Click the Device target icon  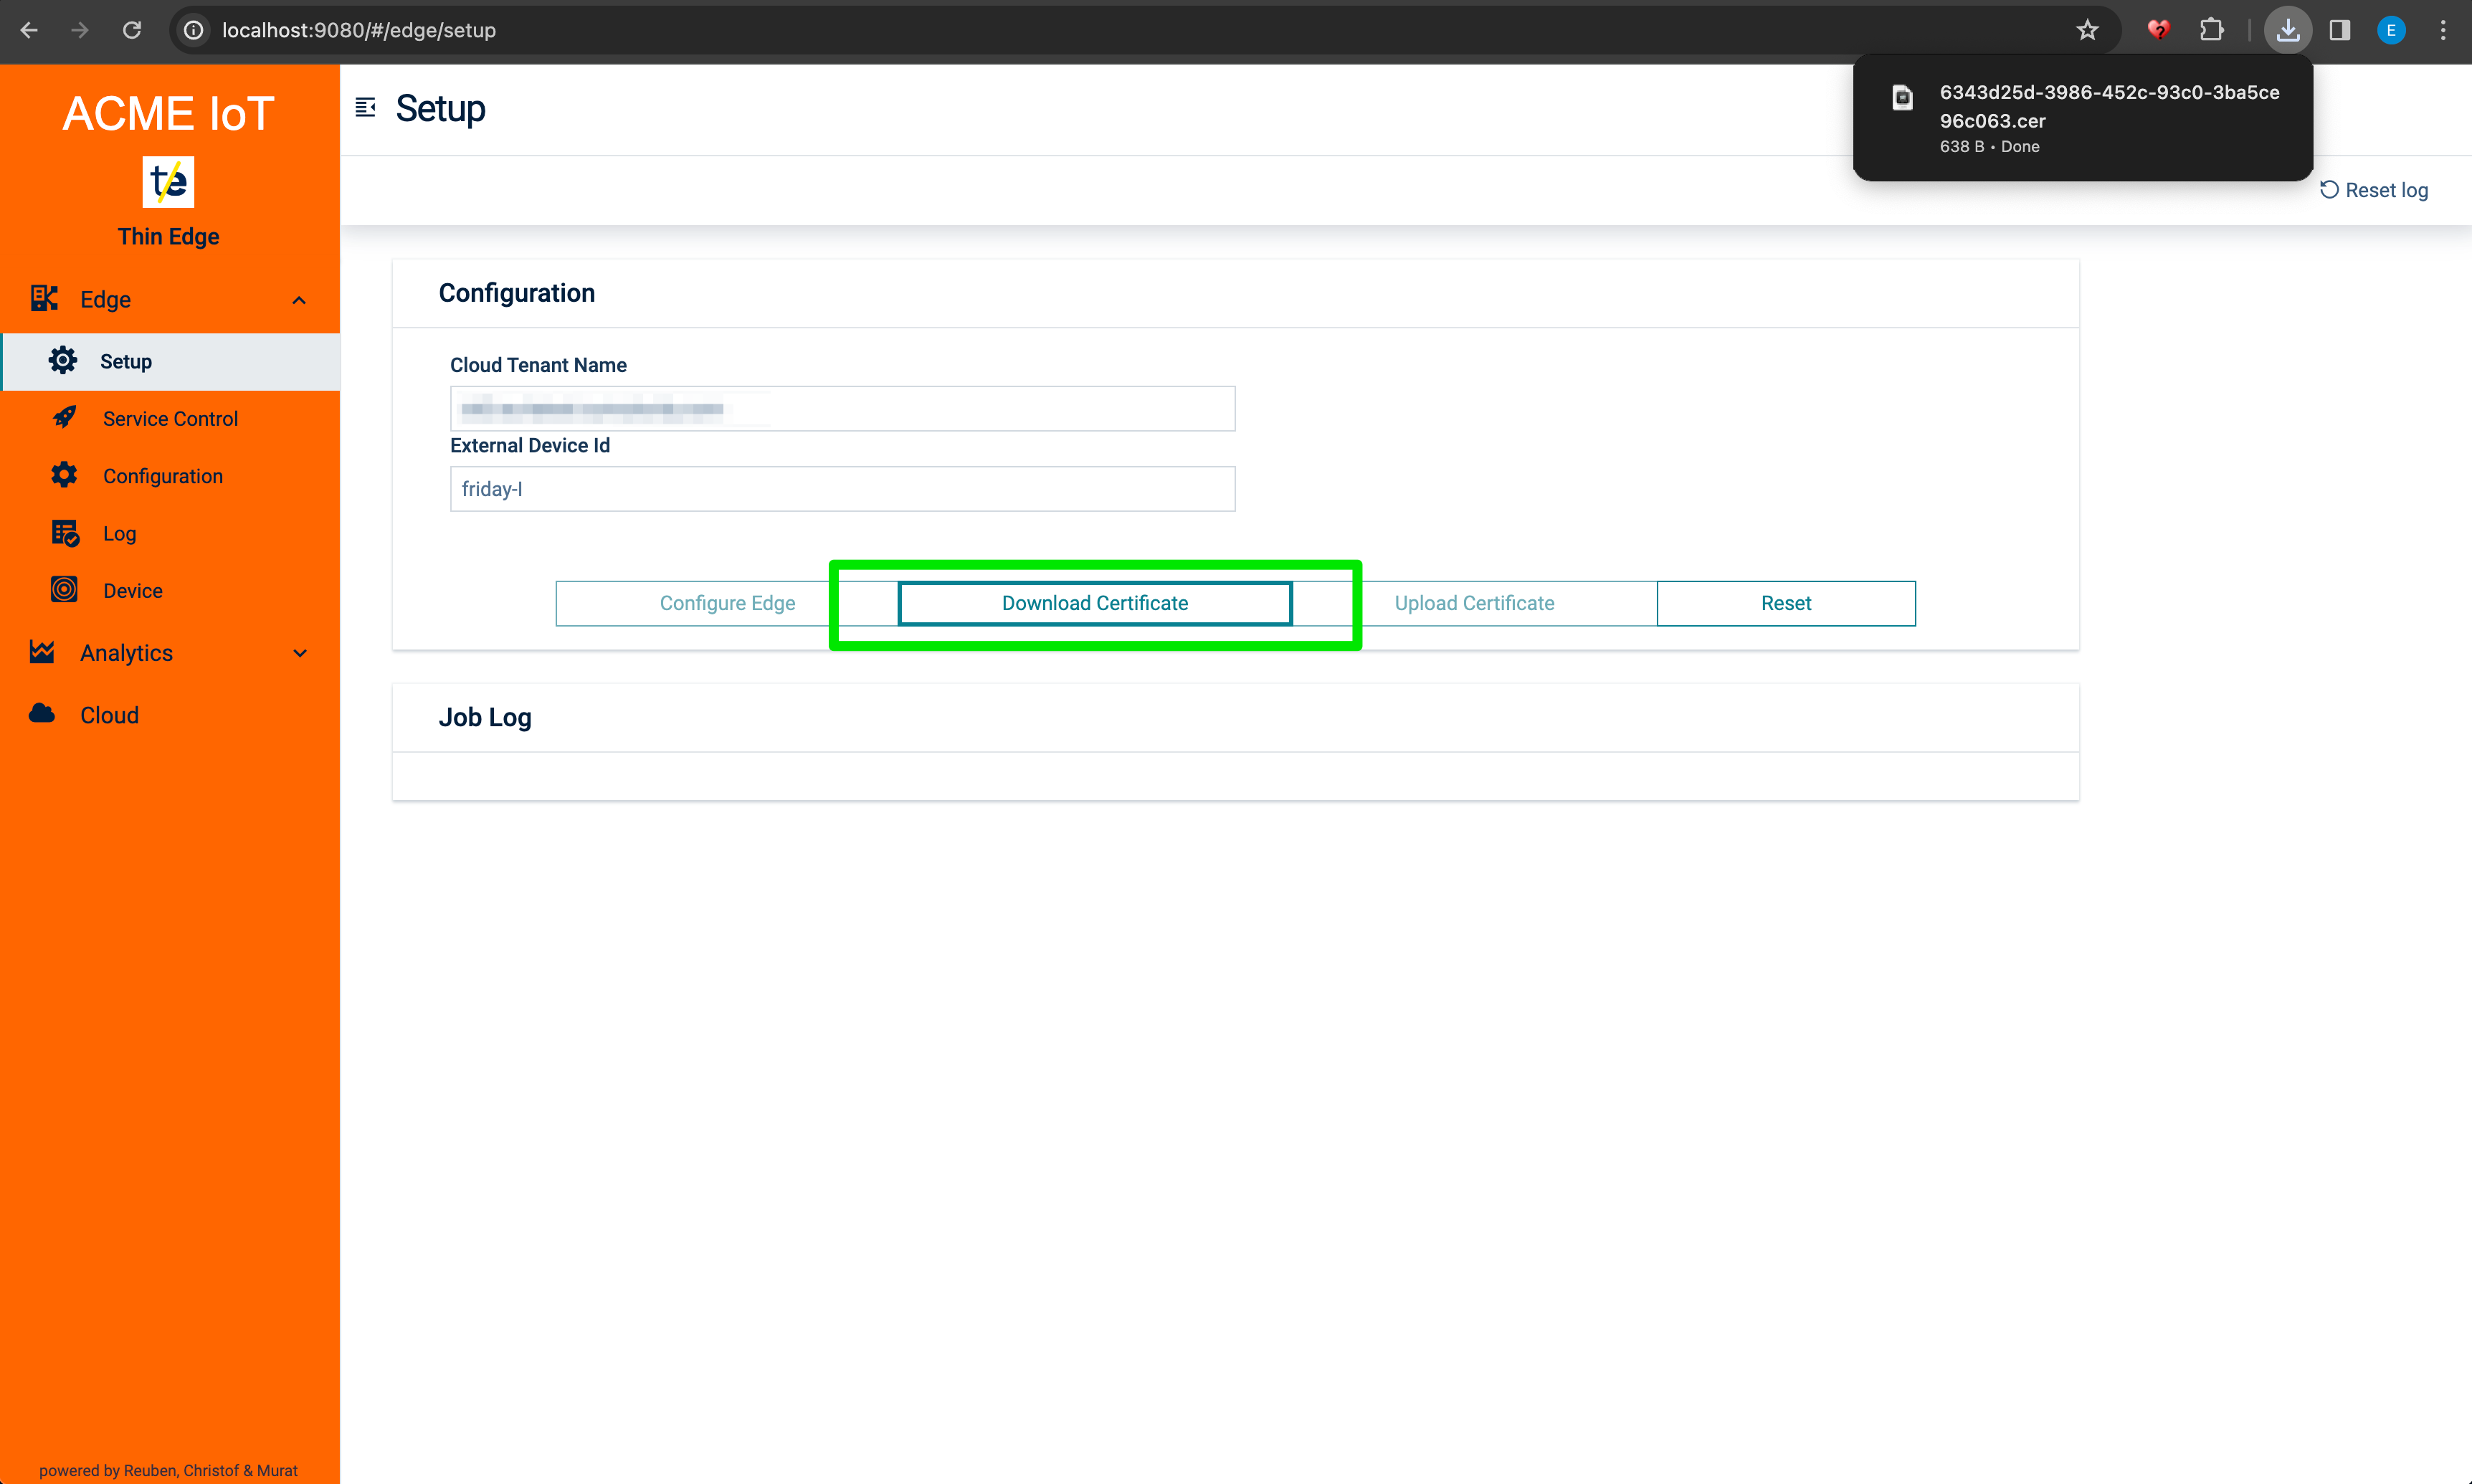[65, 590]
